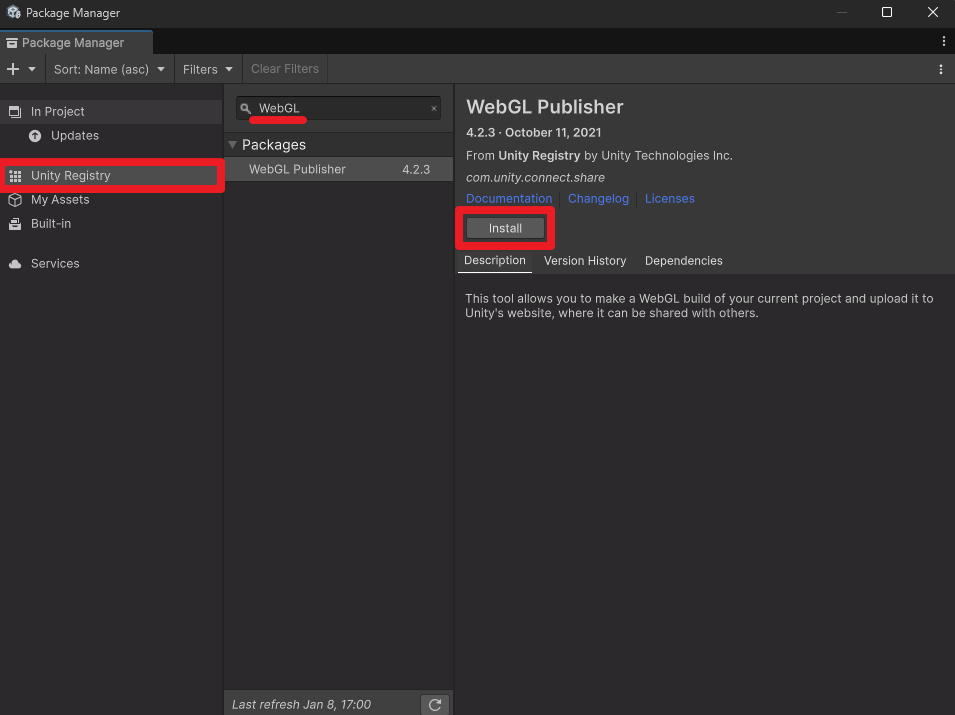Click the WebGL search field
Image resolution: width=955 pixels, height=715 pixels.
(x=338, y=108)
